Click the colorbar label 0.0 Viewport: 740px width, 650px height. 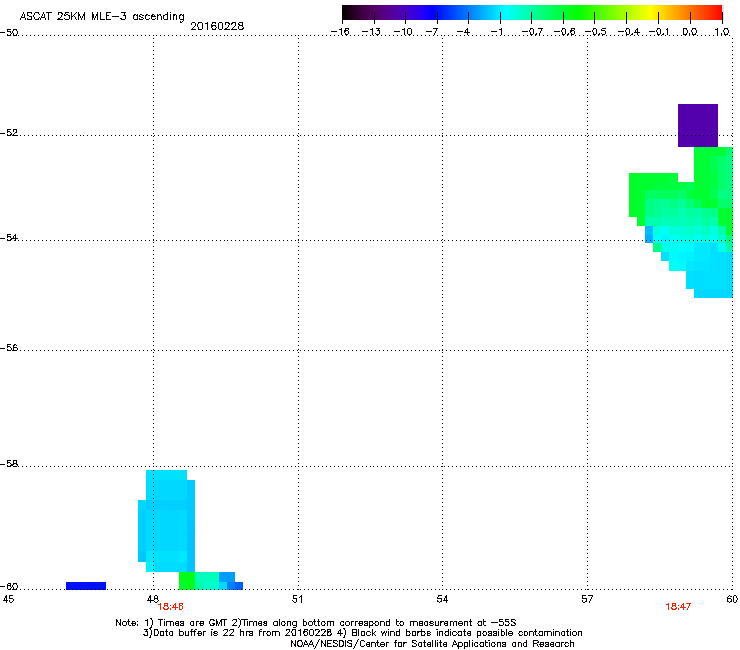pyautogui.click(x=690, y=32)
